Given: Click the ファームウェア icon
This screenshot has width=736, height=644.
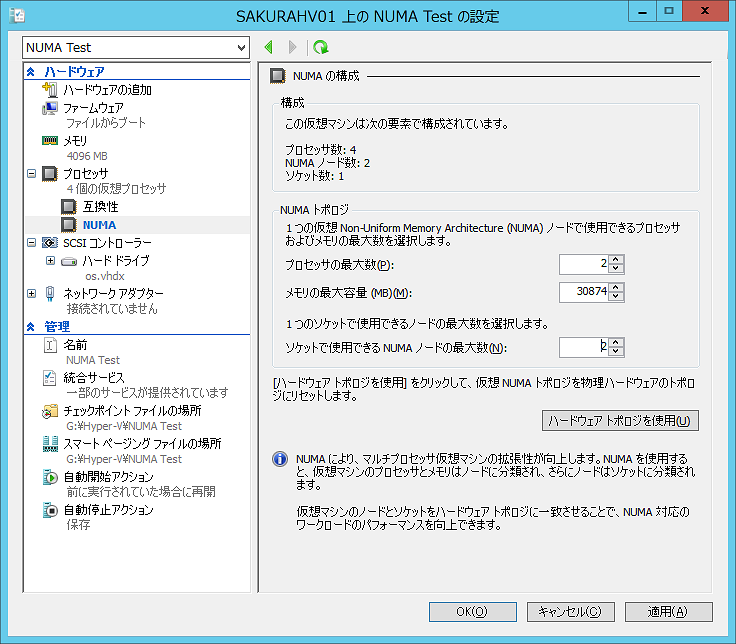Looking at the screenshot, I should point(50,108).
